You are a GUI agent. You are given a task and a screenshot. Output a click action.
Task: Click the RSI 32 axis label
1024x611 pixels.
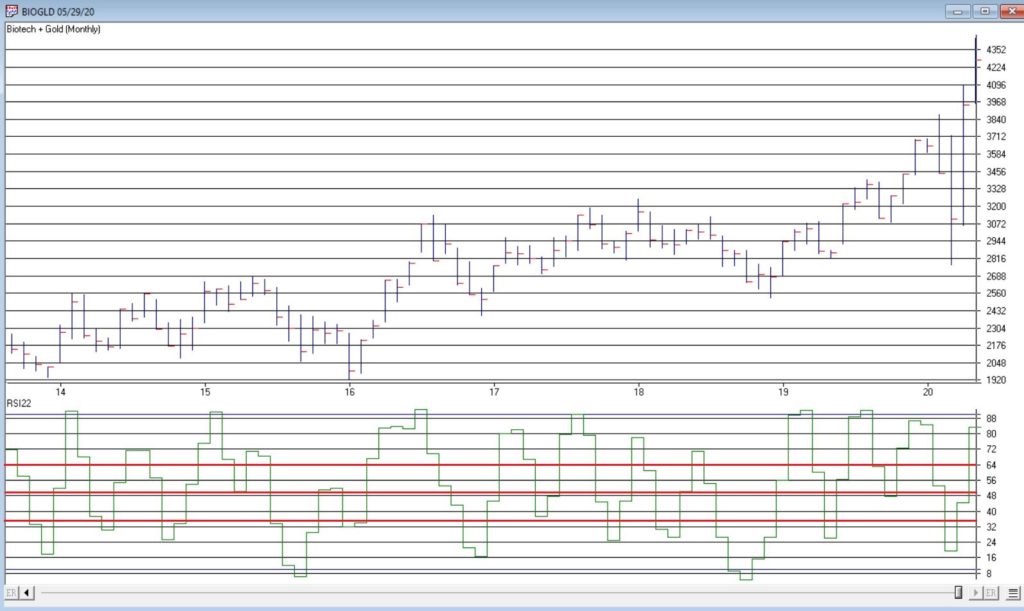click(991, 527)
